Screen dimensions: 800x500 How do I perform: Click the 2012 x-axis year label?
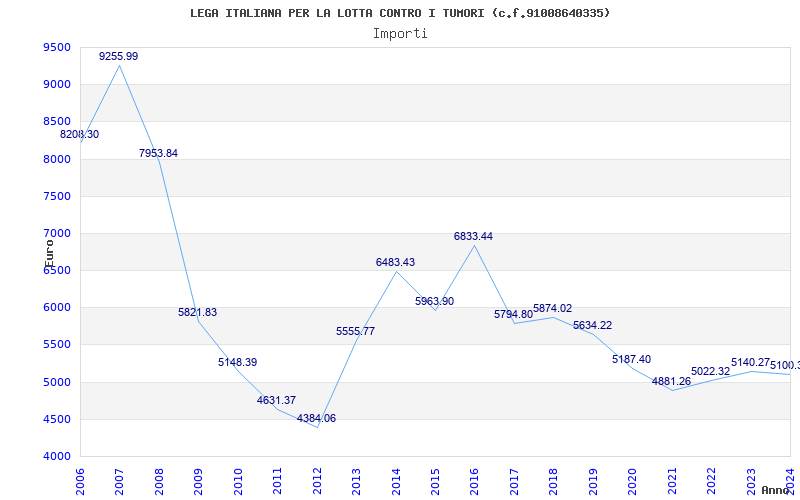click(x=317, y=482)
